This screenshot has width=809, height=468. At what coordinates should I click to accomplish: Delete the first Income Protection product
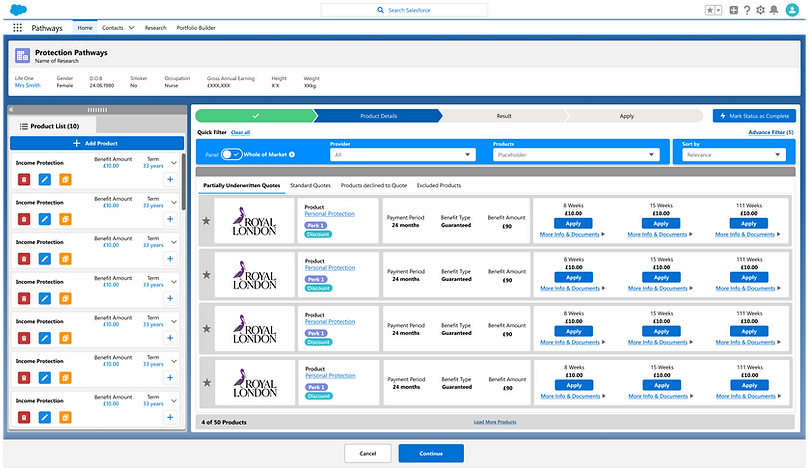24,180
